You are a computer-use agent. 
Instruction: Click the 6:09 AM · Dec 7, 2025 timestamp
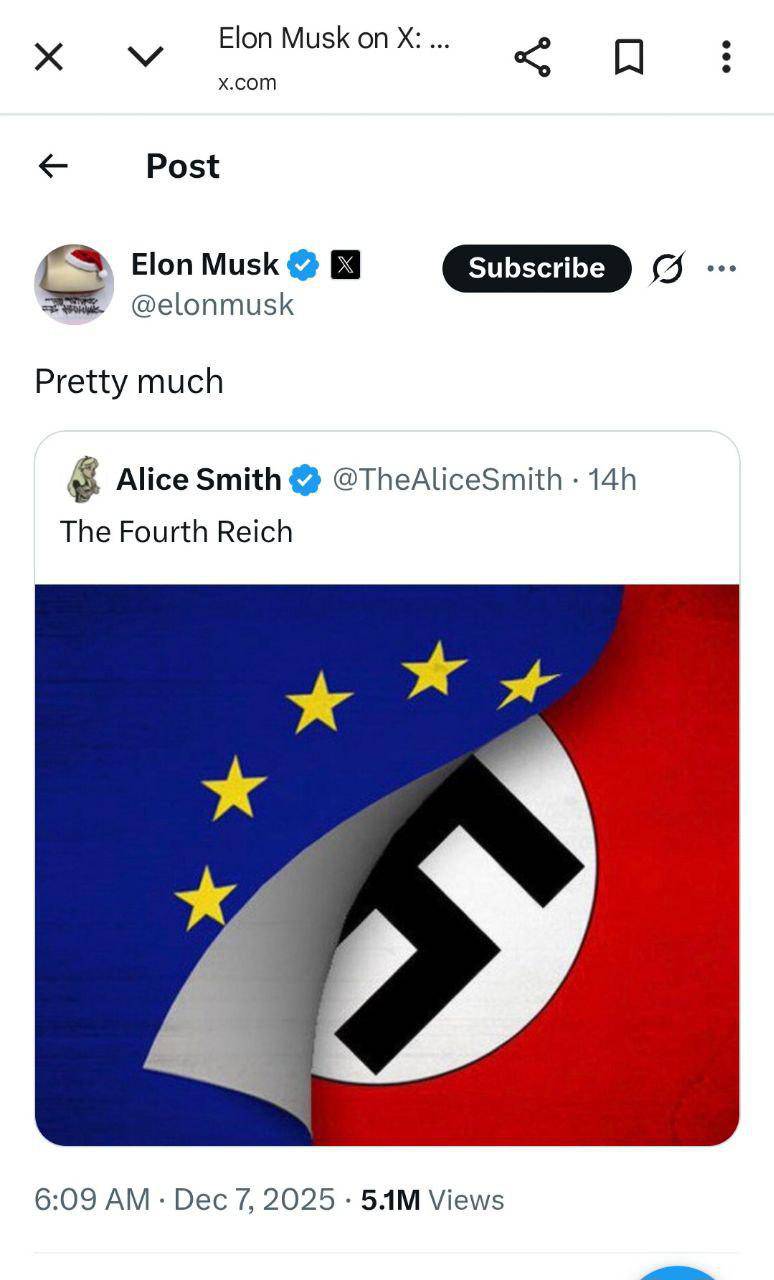[184, 1200]
